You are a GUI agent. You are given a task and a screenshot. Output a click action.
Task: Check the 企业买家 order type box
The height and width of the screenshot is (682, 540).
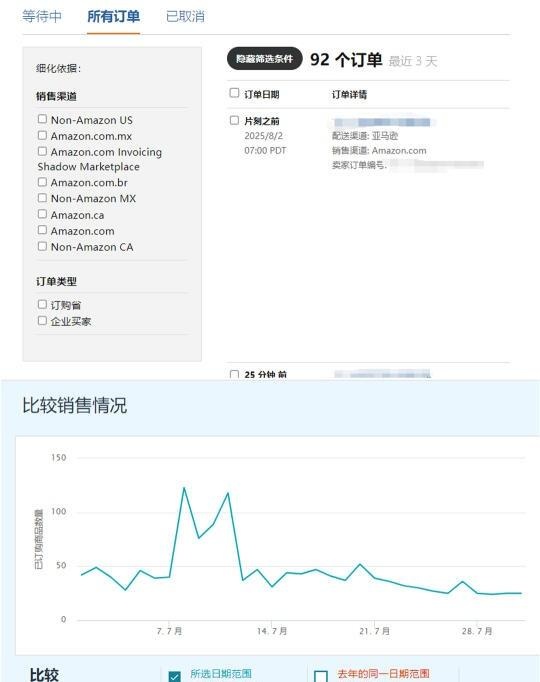(x=42, y=321)
